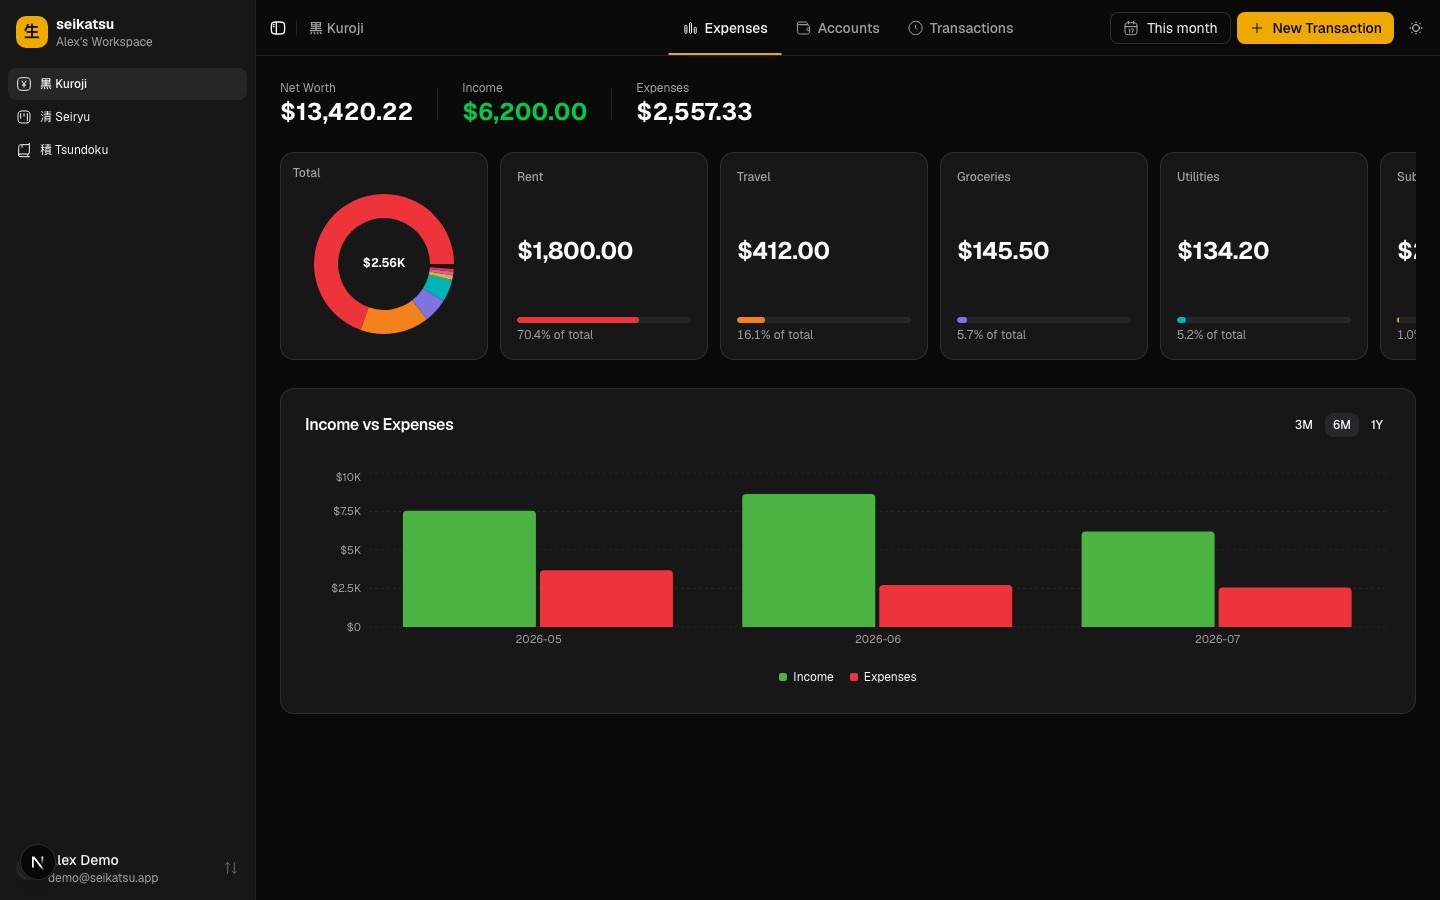The height and width of the screenshot is (900, 1440).
Task: Click the Net Worth value $13,420.22
Action: [346, 111]
